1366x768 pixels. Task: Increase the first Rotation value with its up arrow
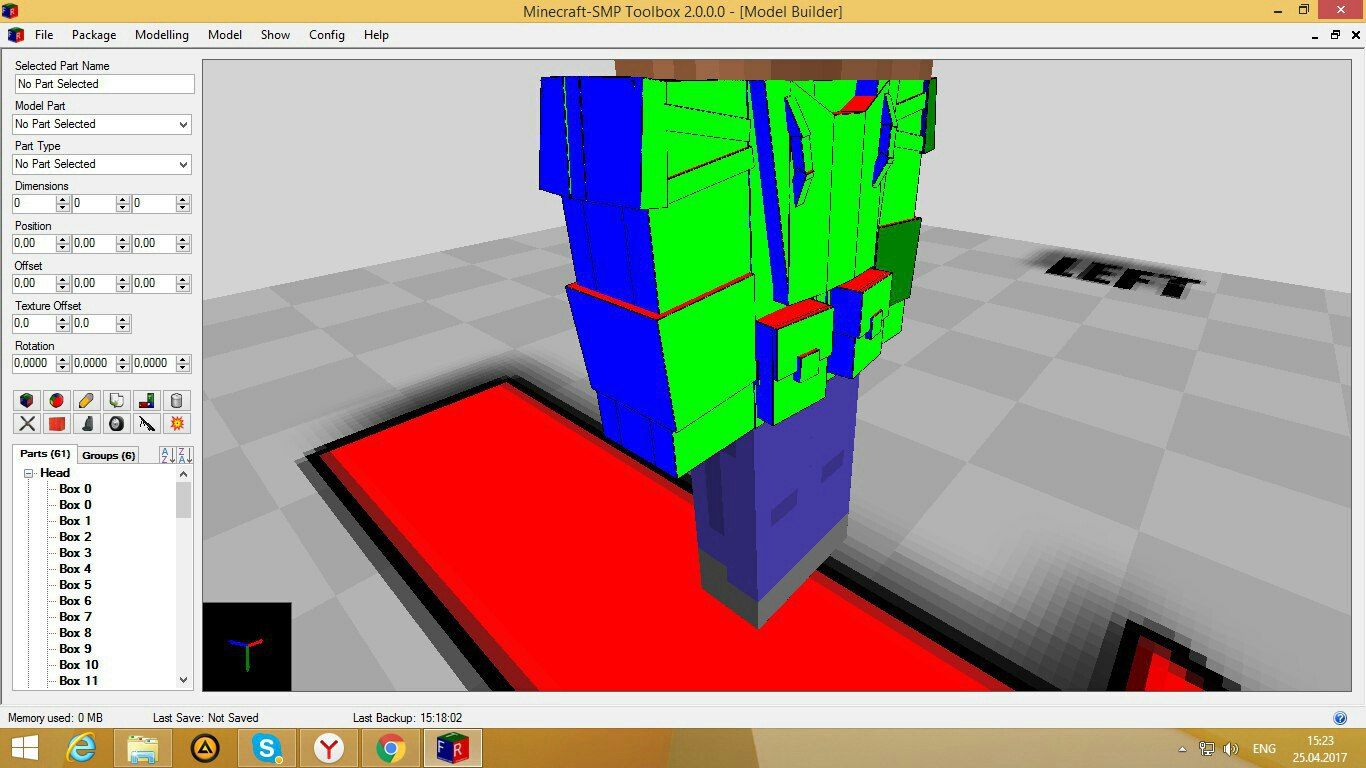[x=63, y=360]
